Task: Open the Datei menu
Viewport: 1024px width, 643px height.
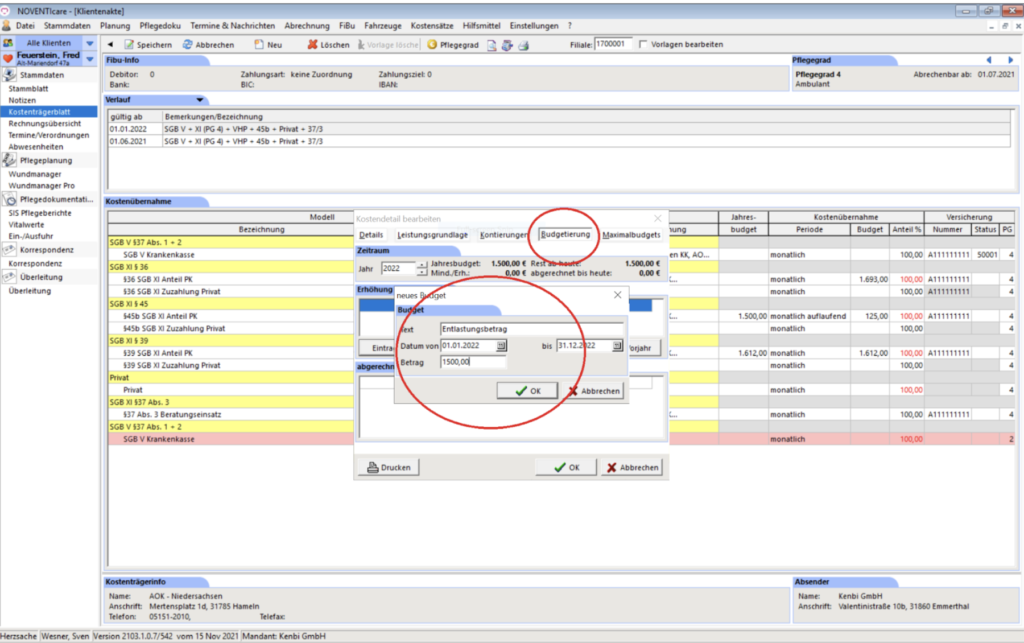Action: pyautogui.click(x=25, y=26)
